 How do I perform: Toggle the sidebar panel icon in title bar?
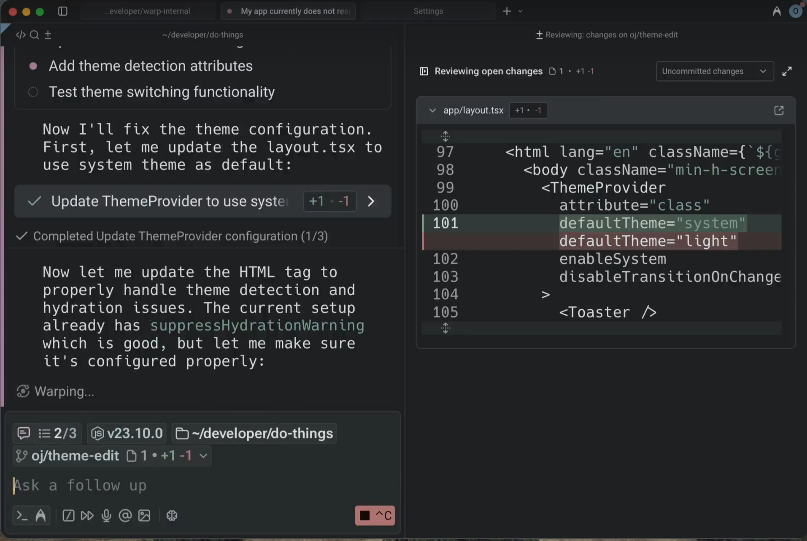[x=63, y=11]
